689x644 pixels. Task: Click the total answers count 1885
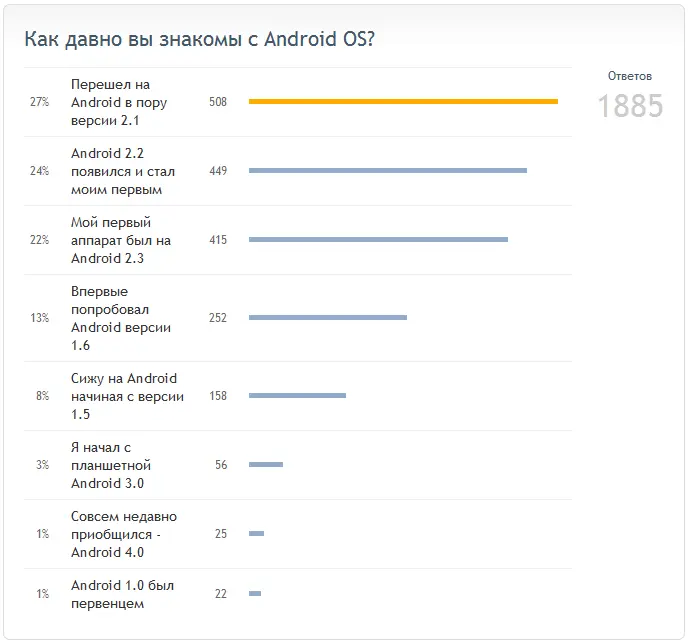630,106
